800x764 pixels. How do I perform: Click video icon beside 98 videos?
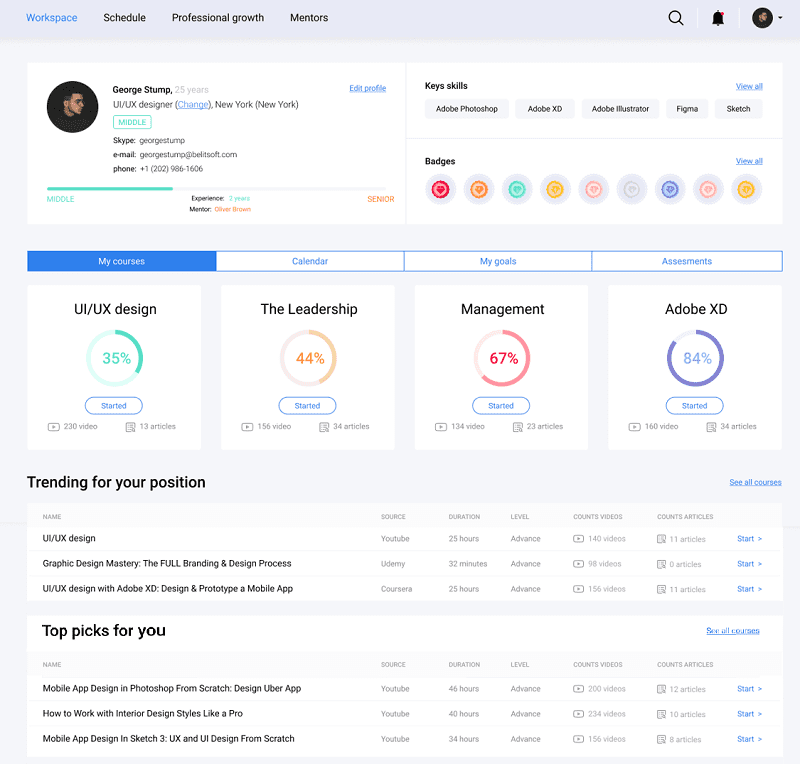[578, 563]
